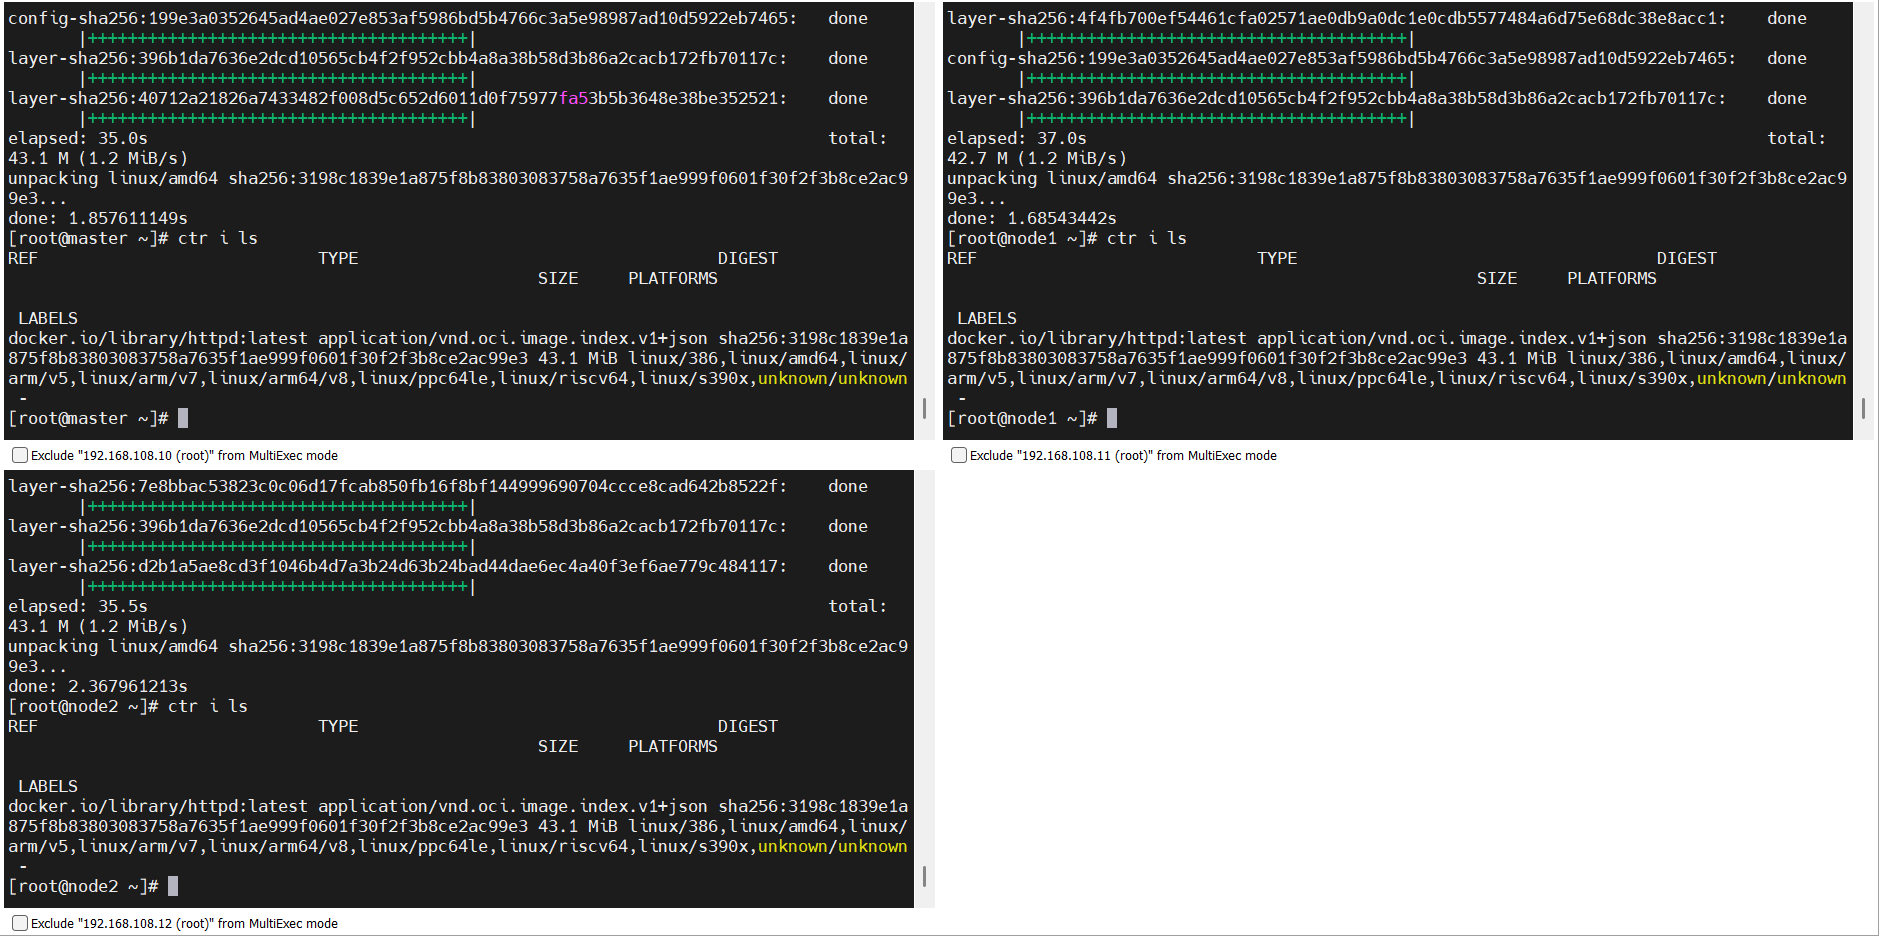Click the '42.7 M (1.2 MiB/s)' line
This screenshot has height=936, width=1879.
(1037, 158)
